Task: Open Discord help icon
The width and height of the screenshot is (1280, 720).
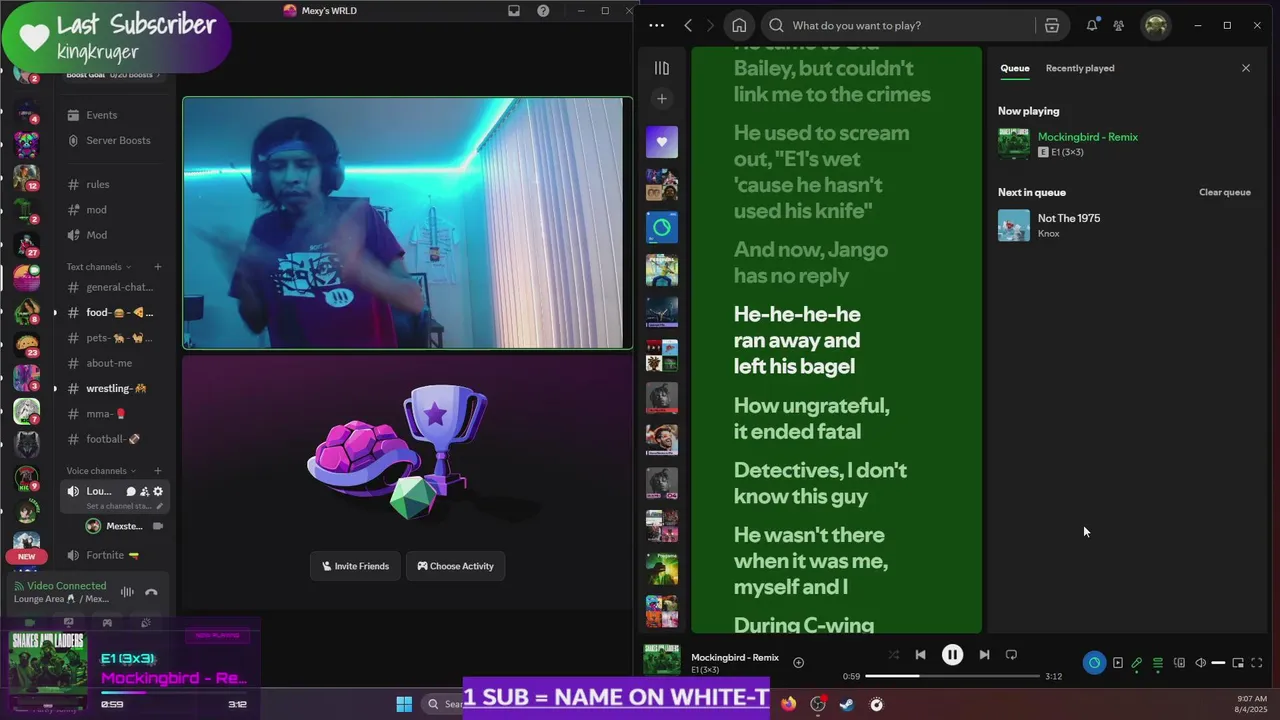Action: coord(543,11)
